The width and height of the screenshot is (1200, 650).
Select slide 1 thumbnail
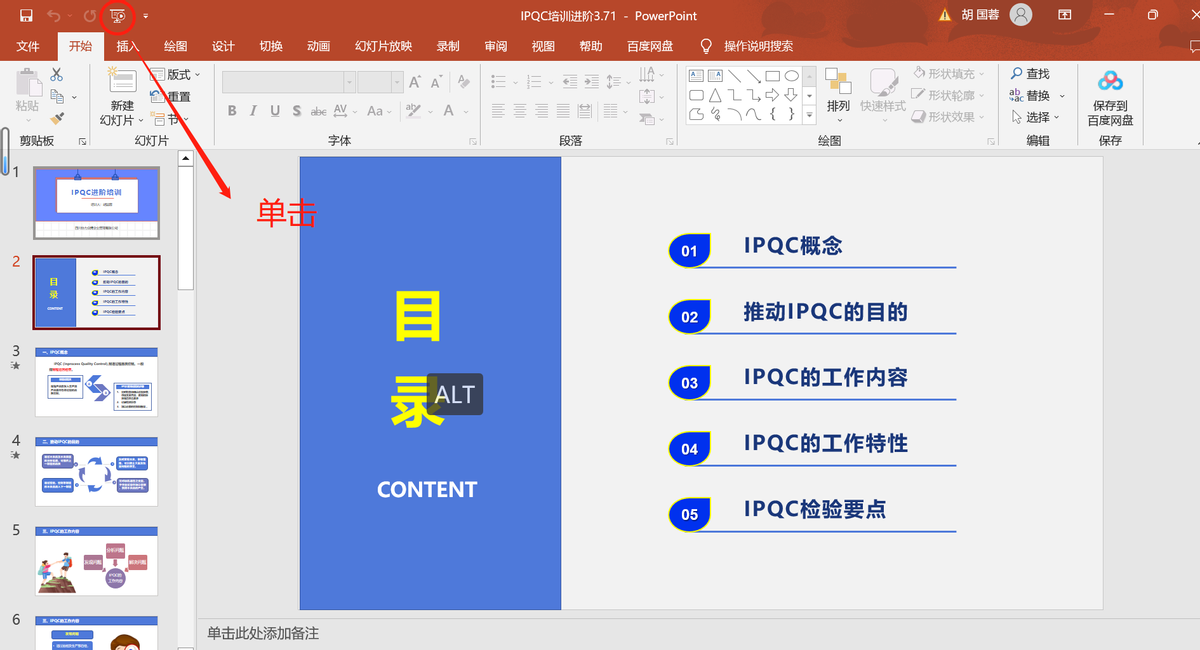click(x=96, y=203)
